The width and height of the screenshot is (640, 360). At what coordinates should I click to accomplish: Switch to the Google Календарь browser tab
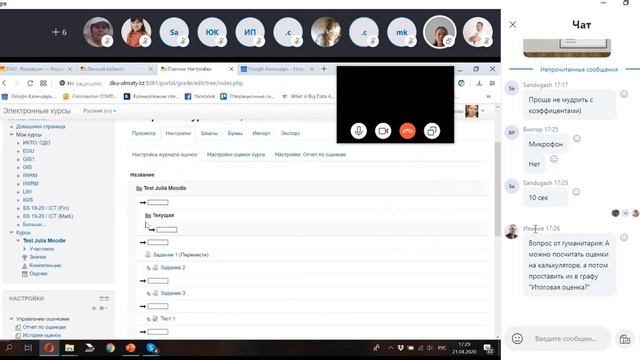pos(277,69)
